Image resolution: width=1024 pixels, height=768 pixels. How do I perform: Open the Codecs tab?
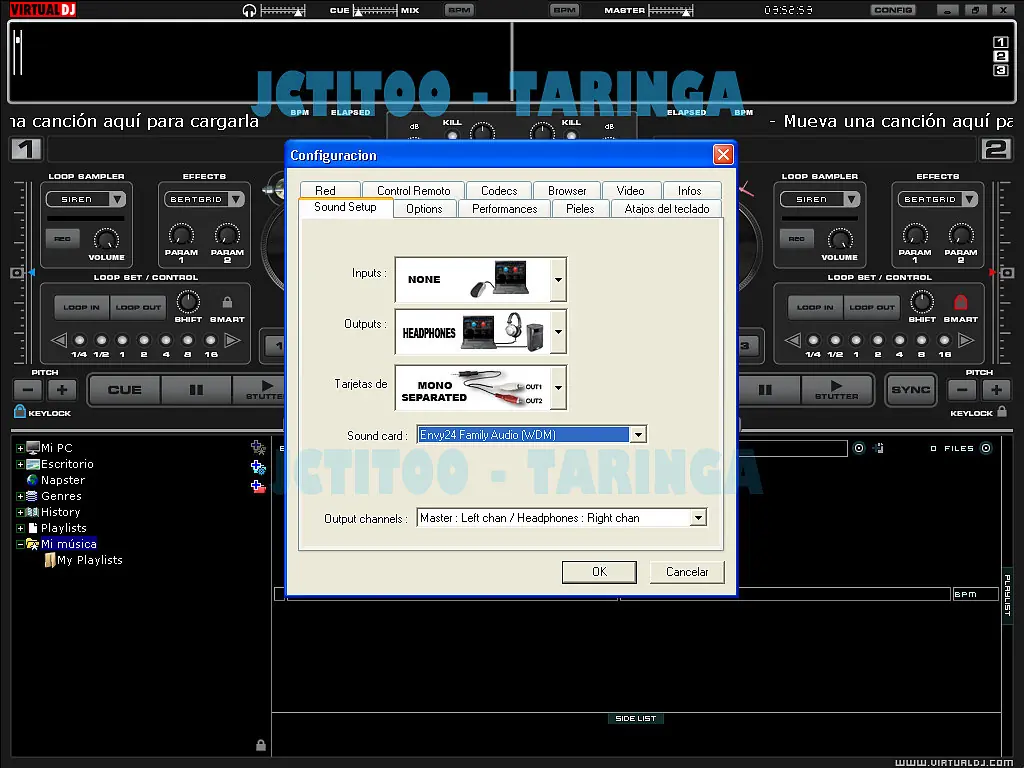(x=499, y=190)
